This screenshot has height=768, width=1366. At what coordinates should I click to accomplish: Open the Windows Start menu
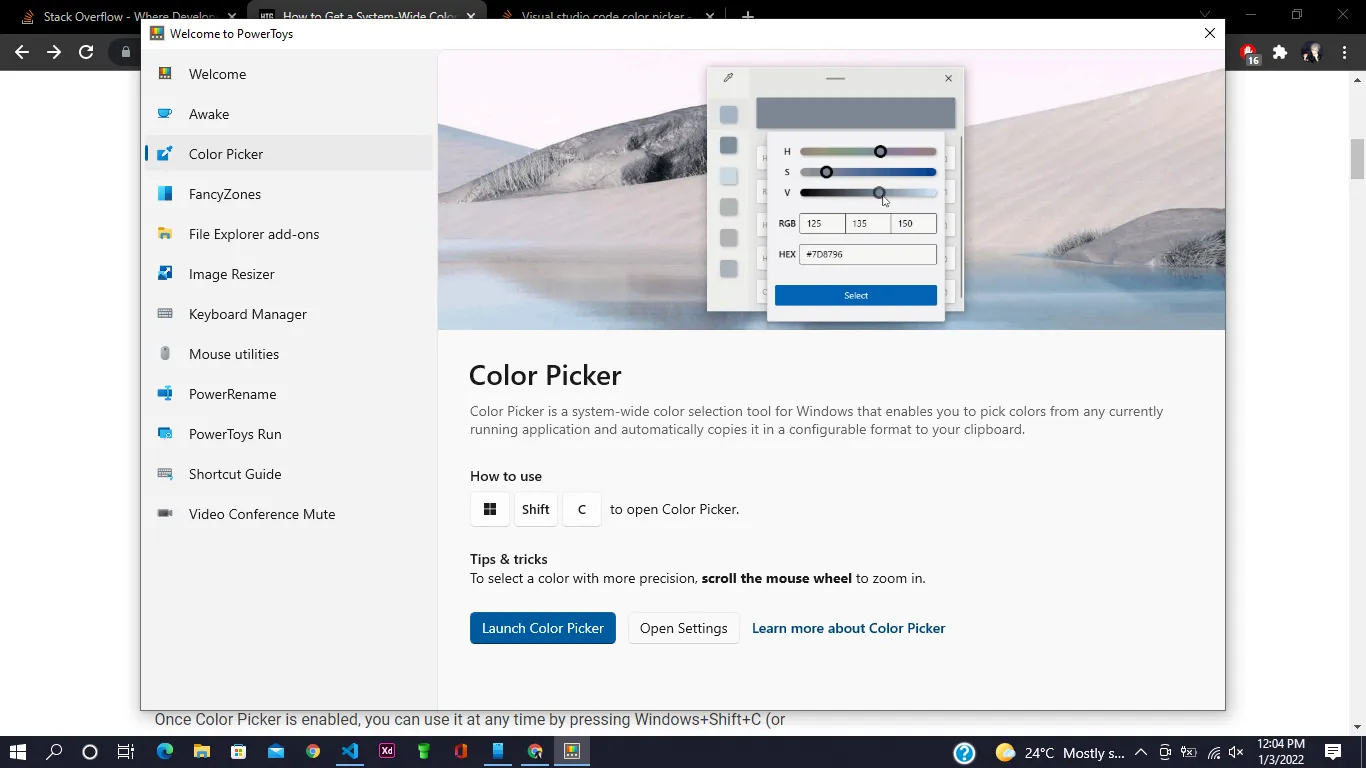pos(18,752)
